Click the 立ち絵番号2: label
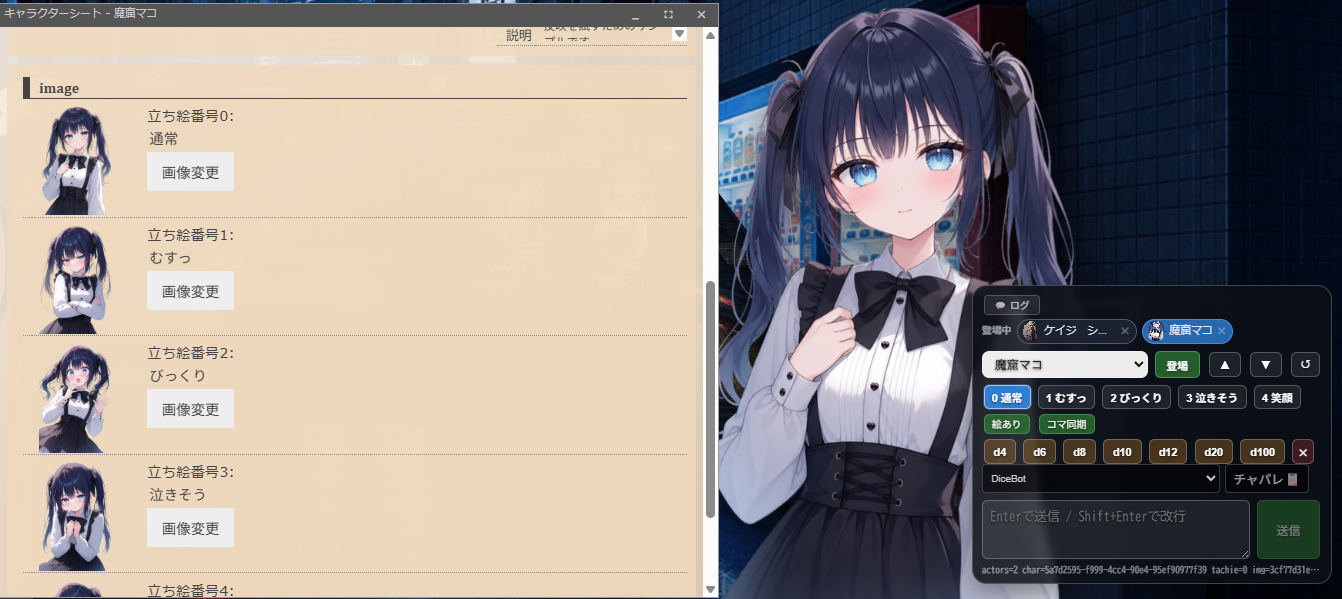Viewport: 1342px width, 599px height. [x=190, y=353]
